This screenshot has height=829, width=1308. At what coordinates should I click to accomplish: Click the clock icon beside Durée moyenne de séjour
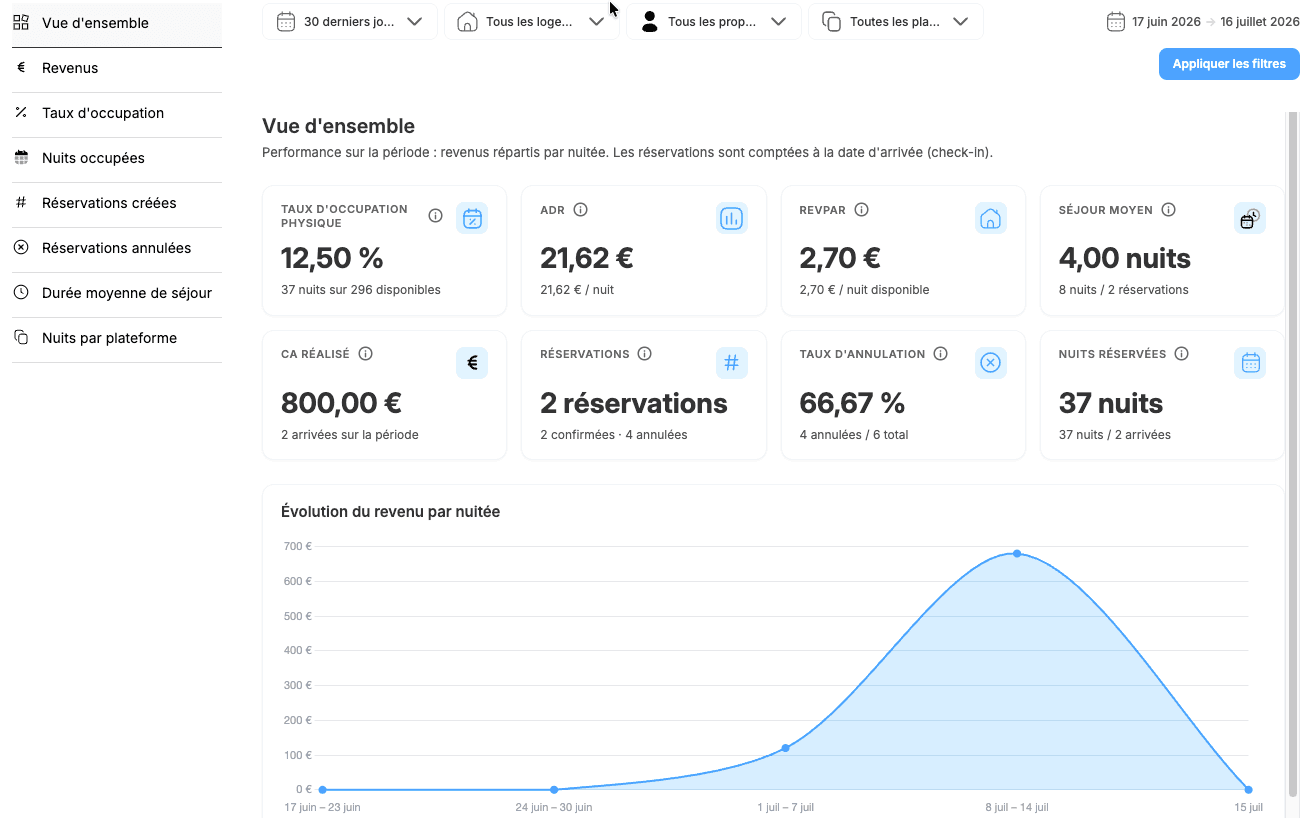coord(21,293)
